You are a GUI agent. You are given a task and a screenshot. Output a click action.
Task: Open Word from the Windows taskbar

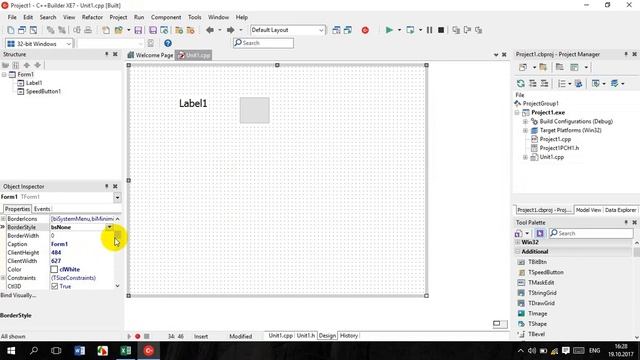[x=80, y=351]
